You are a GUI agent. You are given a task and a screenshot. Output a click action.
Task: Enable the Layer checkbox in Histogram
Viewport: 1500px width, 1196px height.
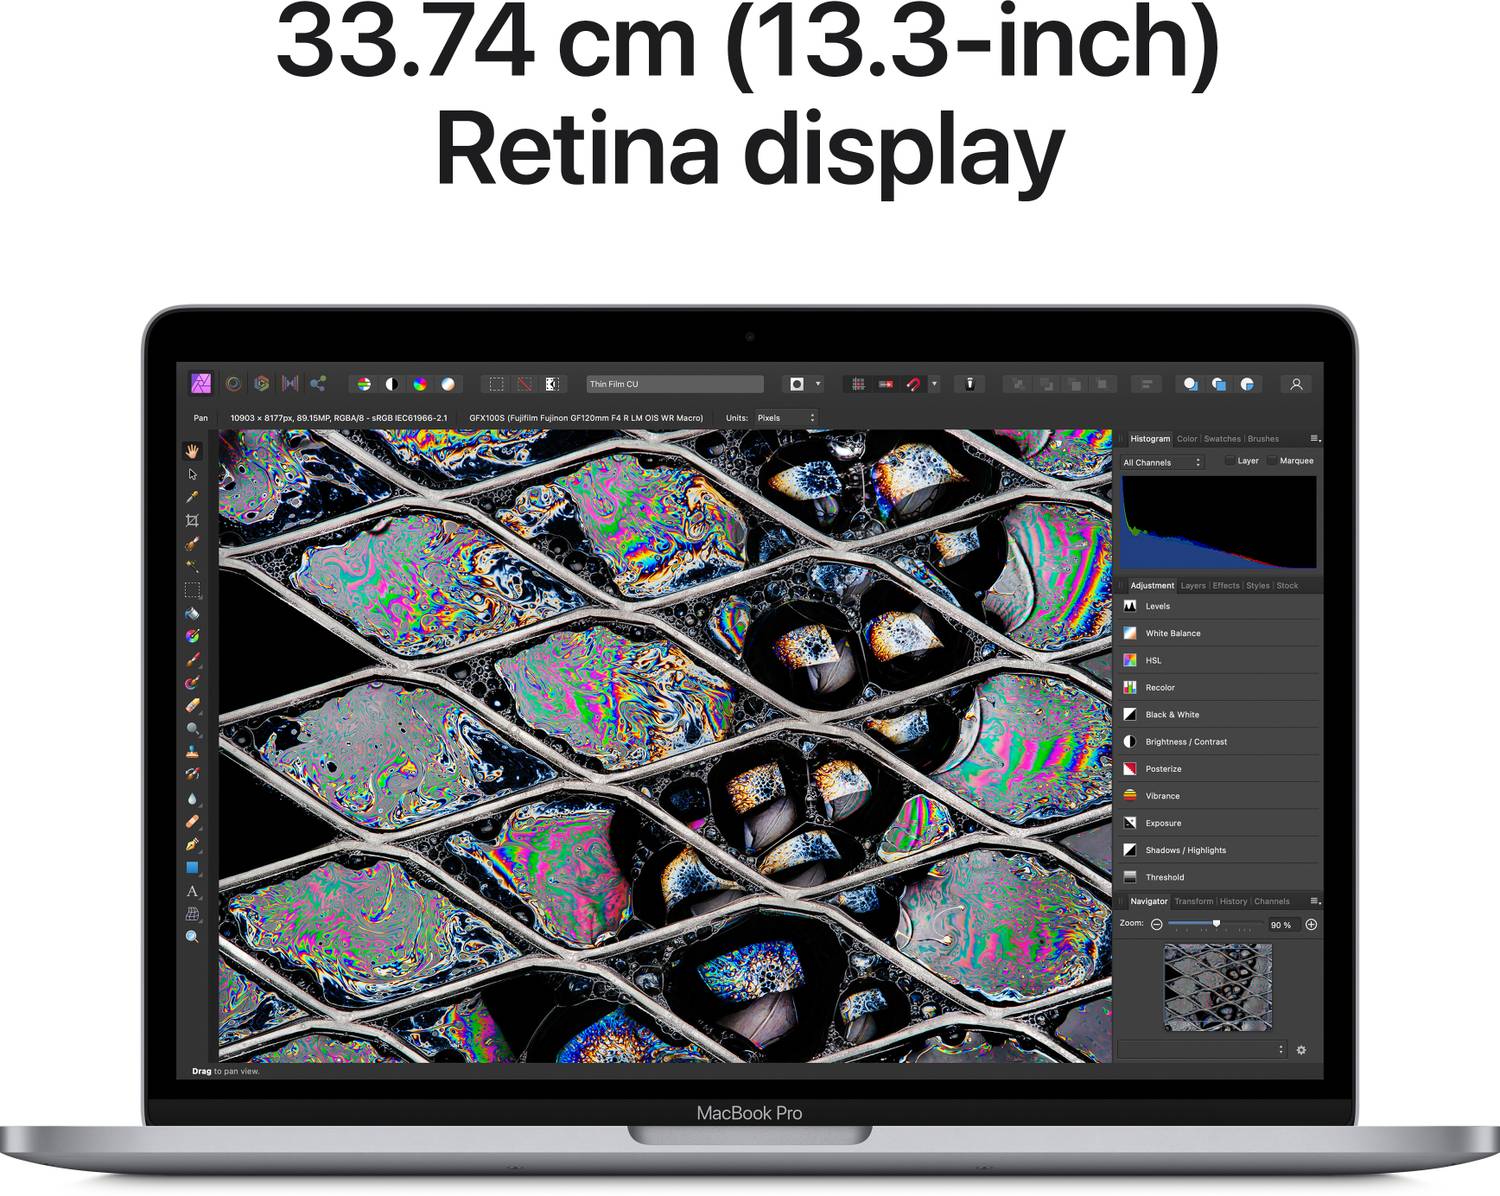click(x=1229, y=461)
